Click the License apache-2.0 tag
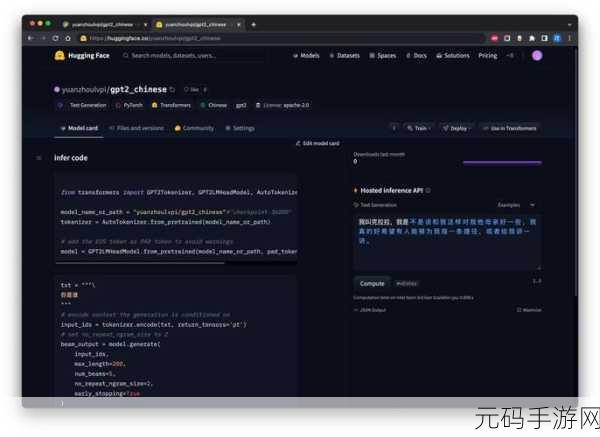Image resolution: width=600 pixels, height=437 pixels. pyautogui.click(x=282, y=105)
